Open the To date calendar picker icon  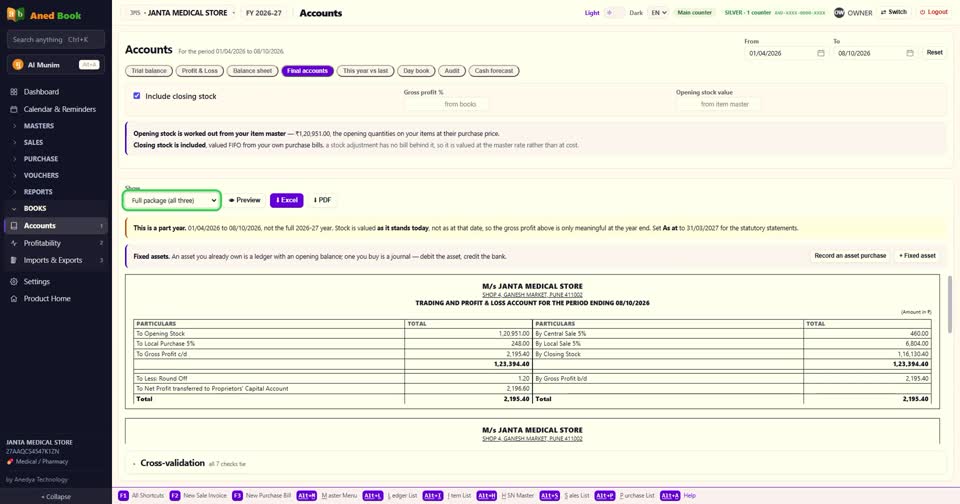click(x=910, y=53)
